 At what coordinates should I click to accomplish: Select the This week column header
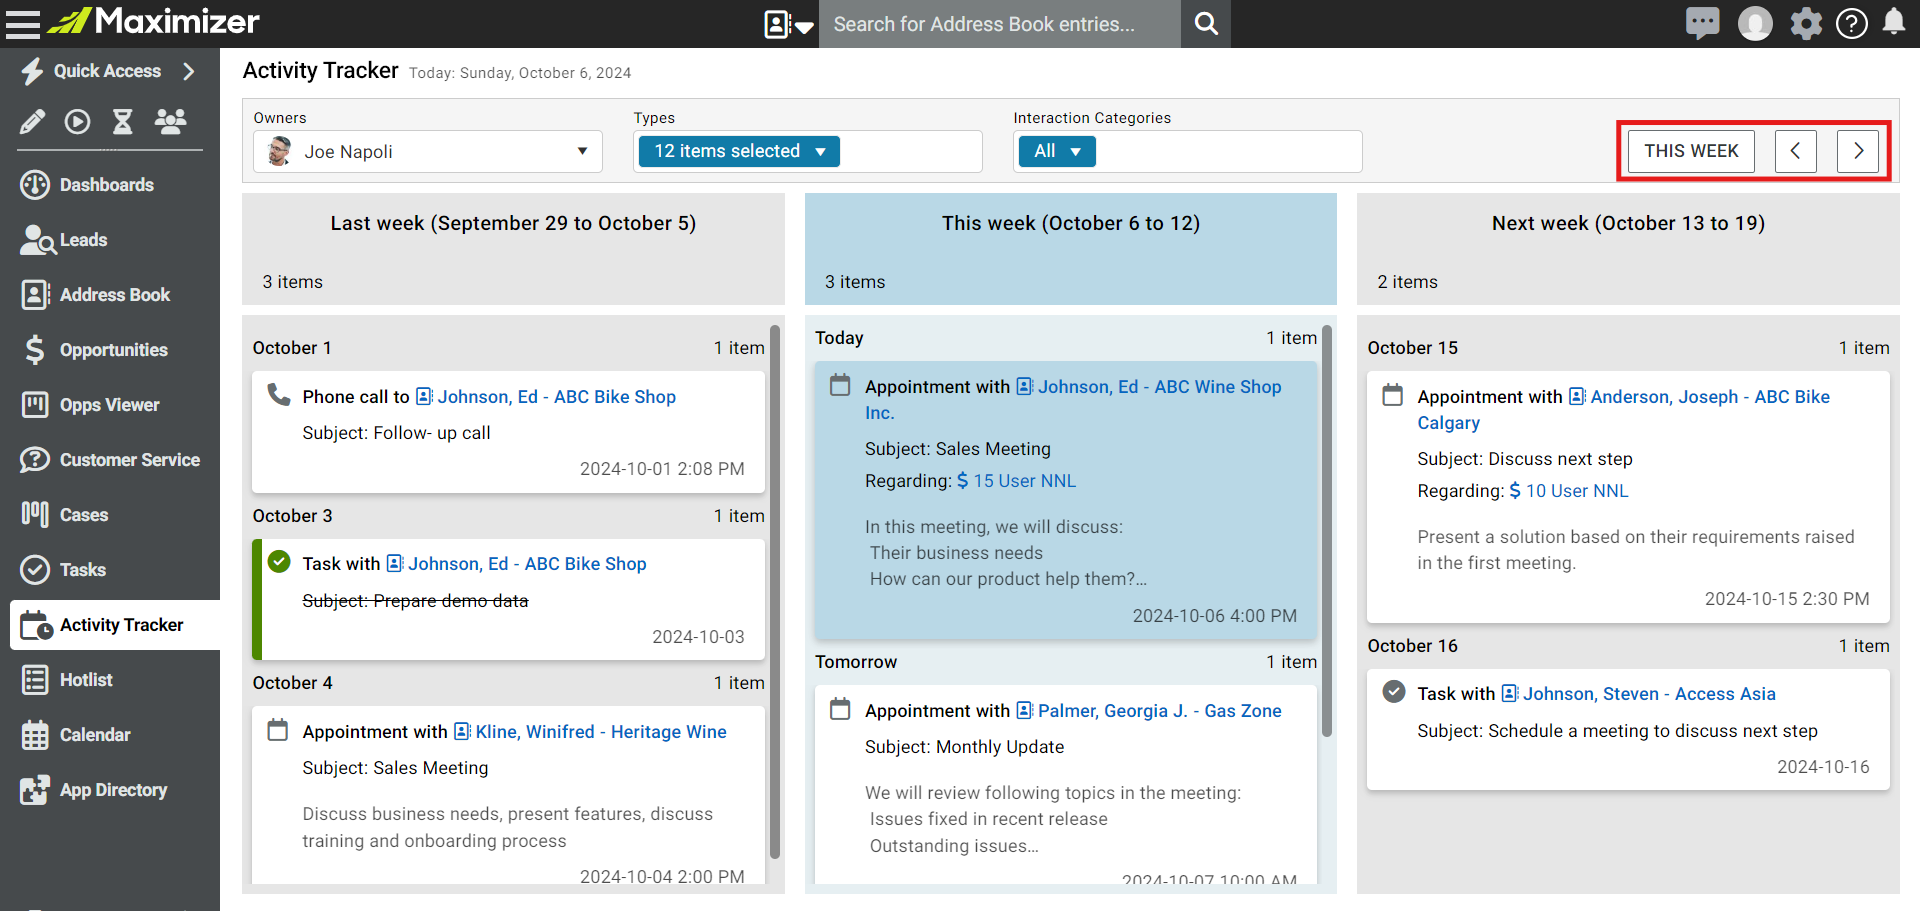click(x=1071, y=249)
